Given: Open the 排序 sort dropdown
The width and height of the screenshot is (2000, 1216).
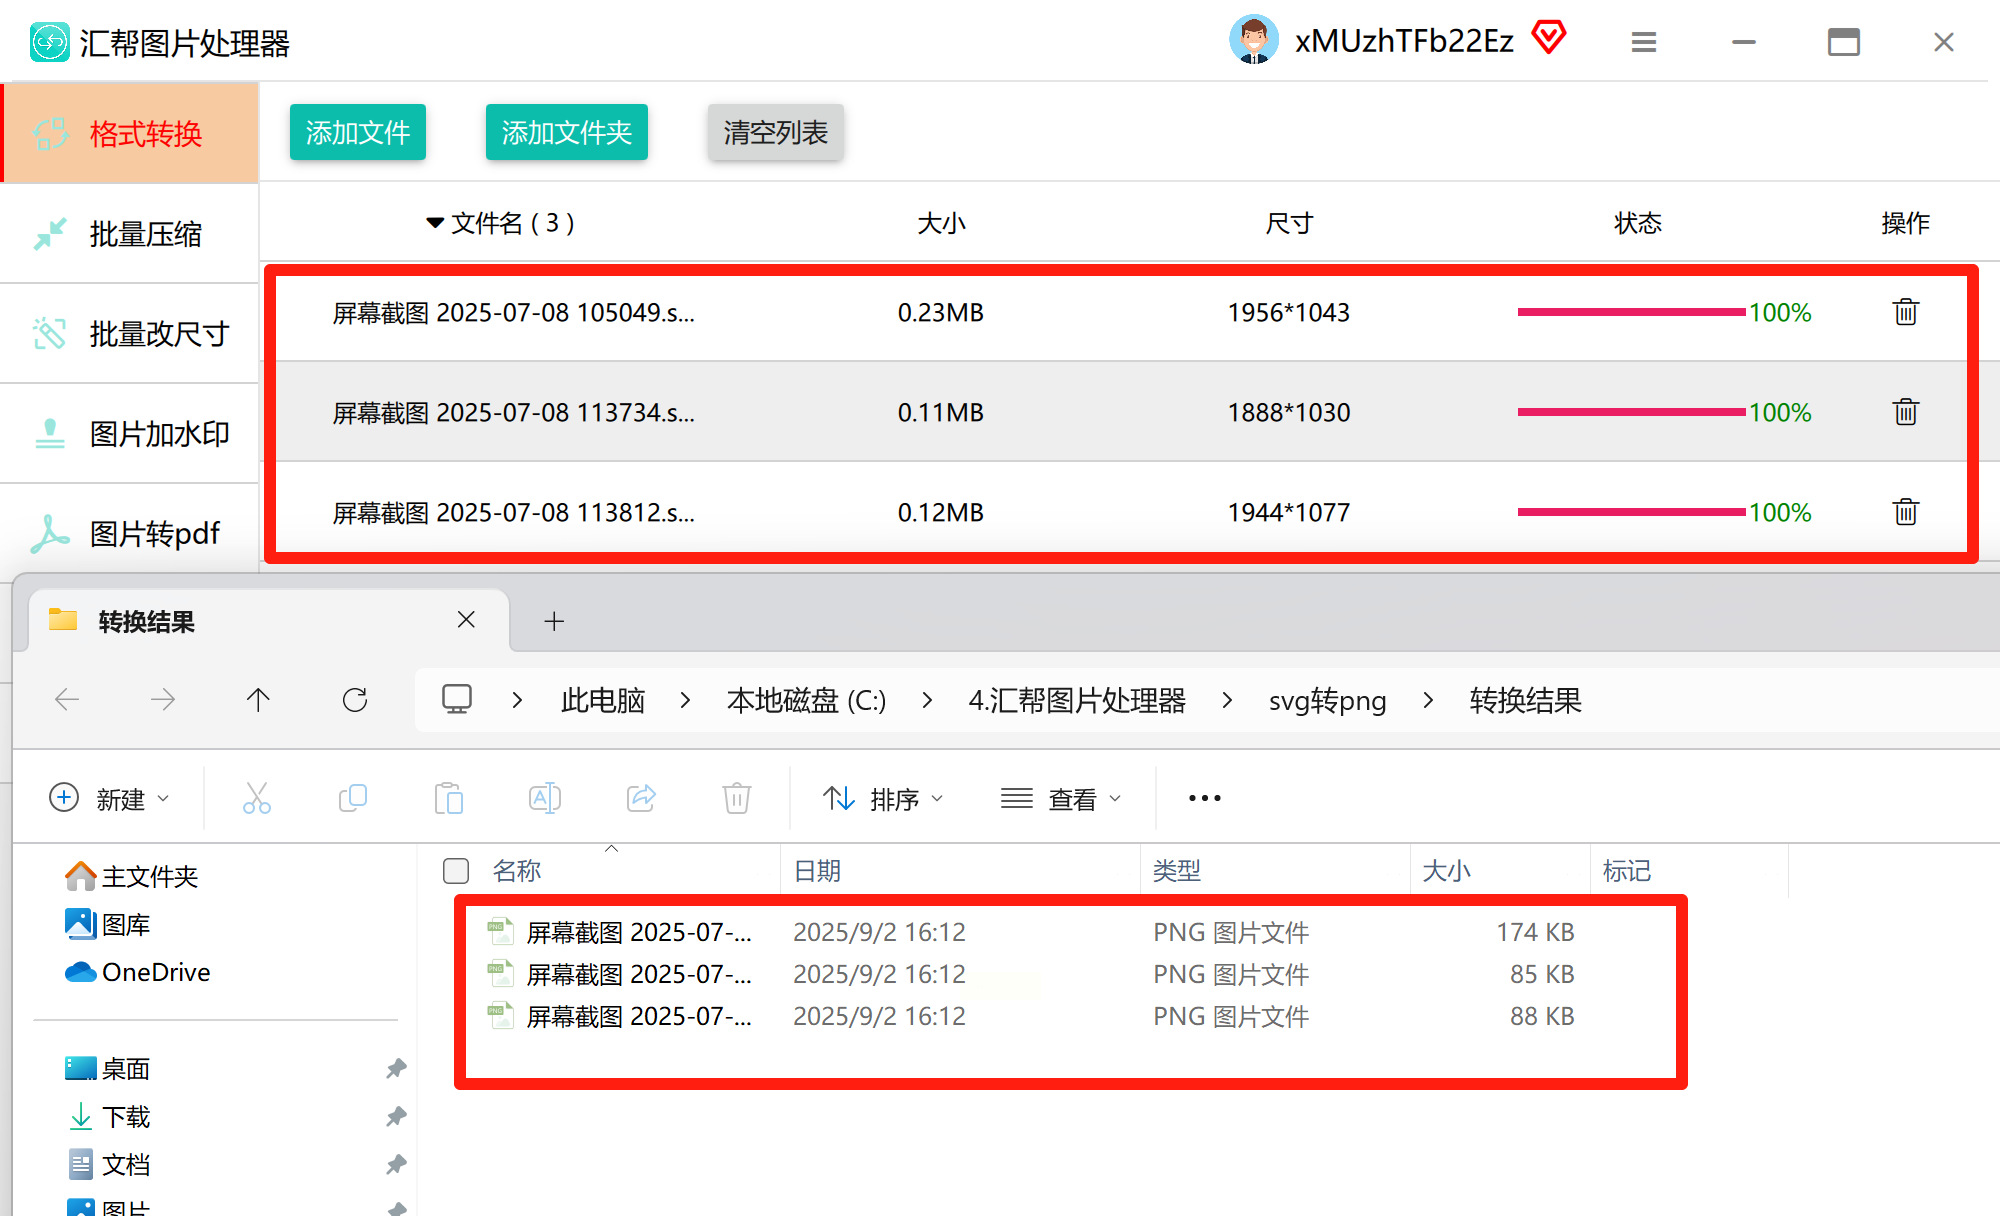Looking at the screenshot, I should click(883, 798).
